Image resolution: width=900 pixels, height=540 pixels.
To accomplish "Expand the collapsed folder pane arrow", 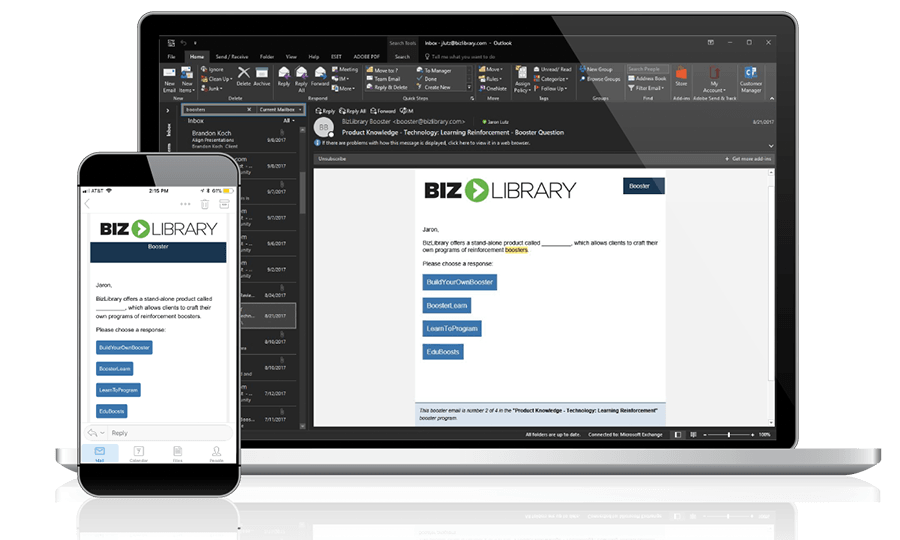I will point(168,110).
